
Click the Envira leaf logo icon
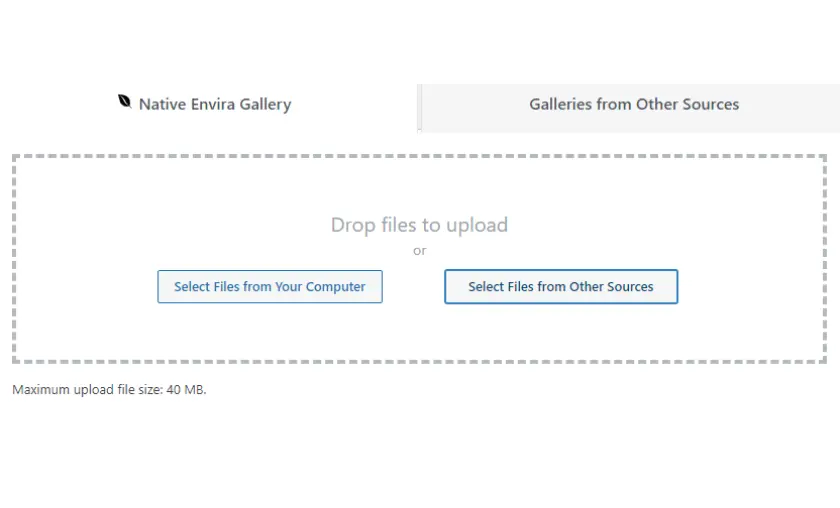125,102
